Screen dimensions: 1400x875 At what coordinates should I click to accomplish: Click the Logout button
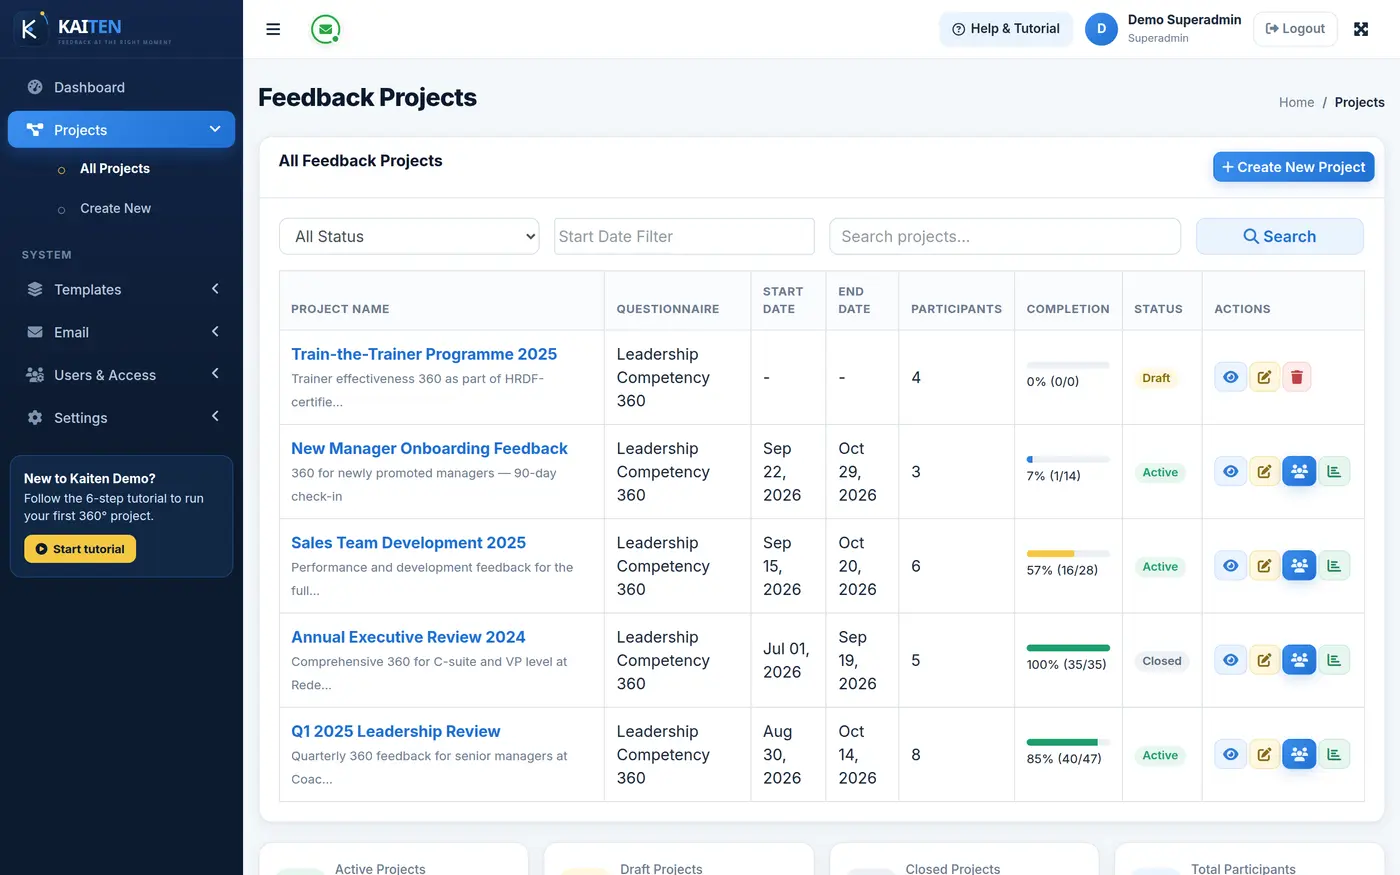pos(1295,29)
